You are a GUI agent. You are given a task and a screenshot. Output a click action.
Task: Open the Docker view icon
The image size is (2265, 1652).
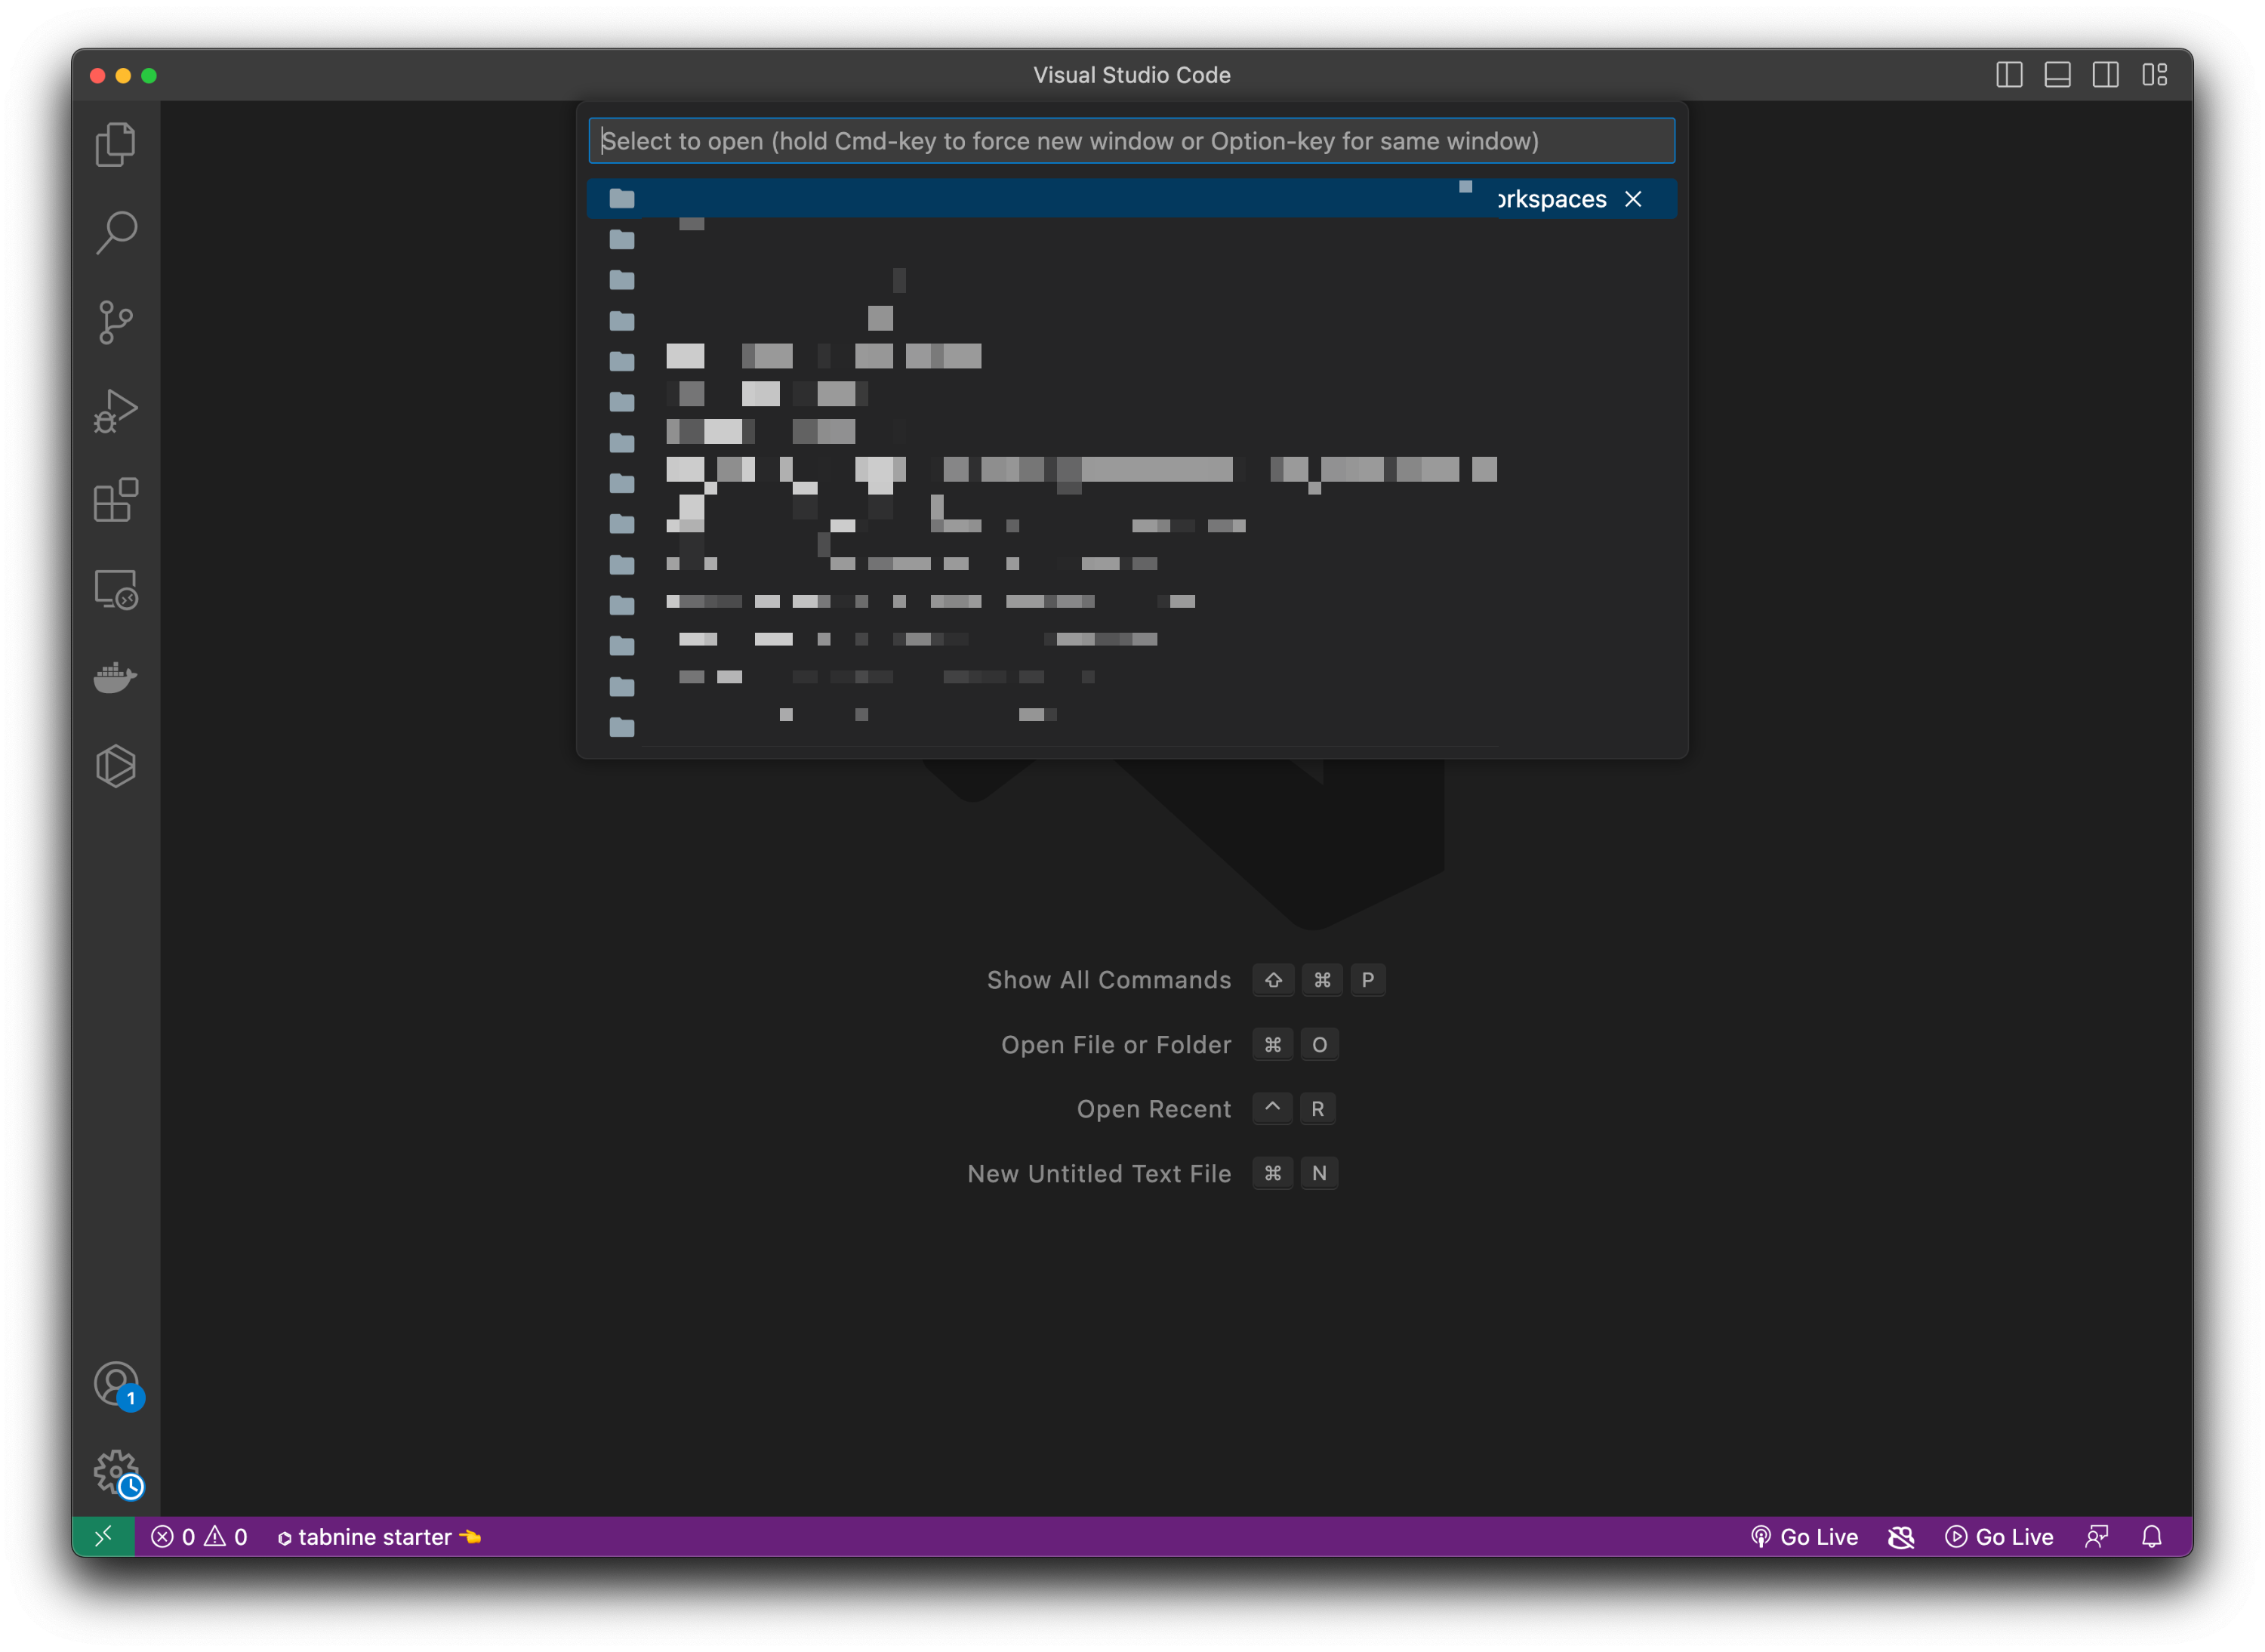(x=115, y=677)
